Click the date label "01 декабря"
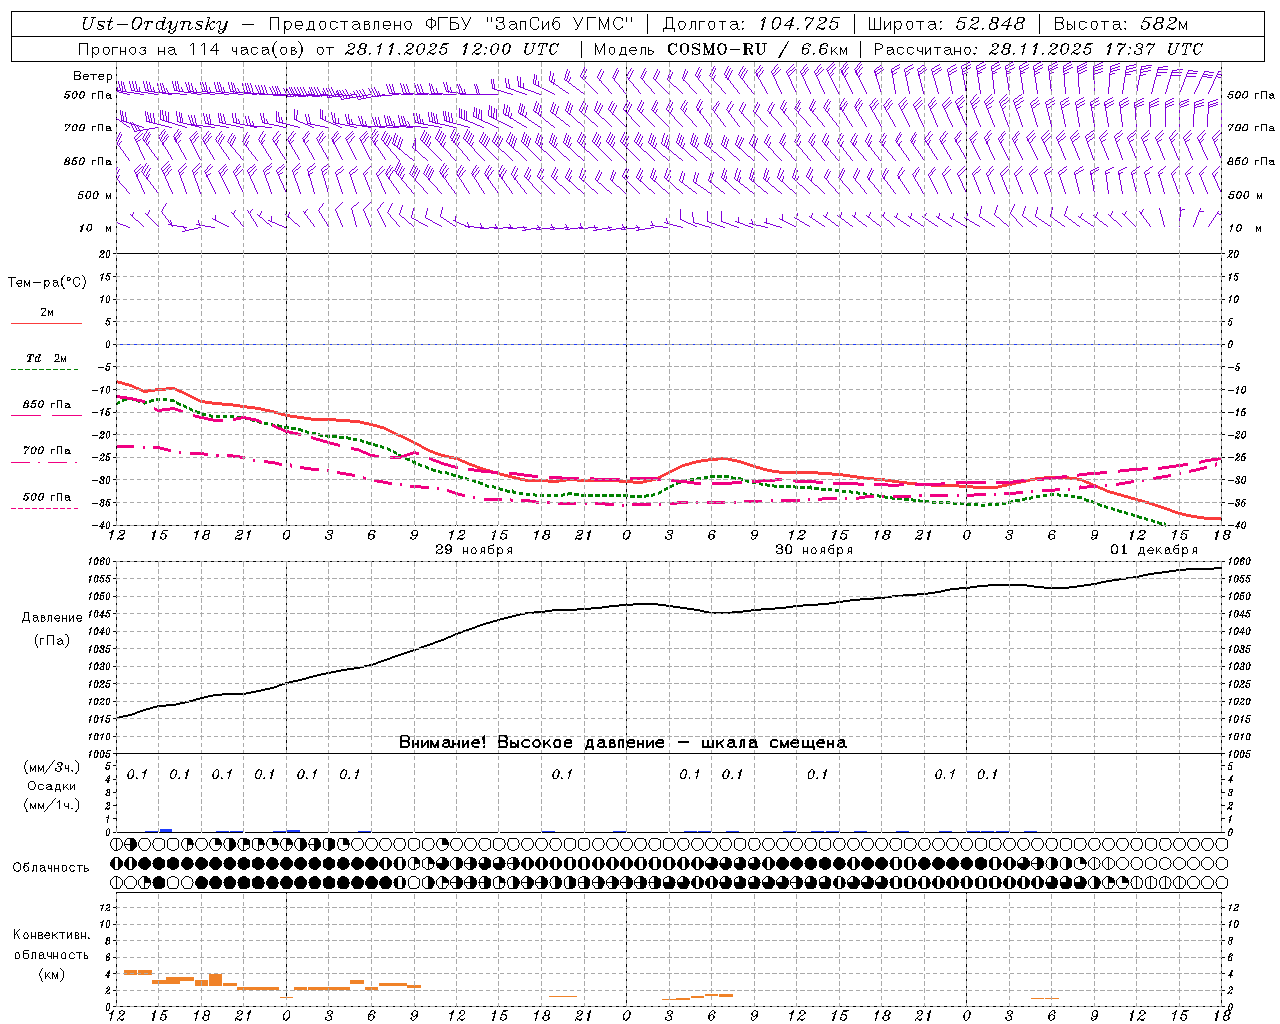 point(1154,549)
